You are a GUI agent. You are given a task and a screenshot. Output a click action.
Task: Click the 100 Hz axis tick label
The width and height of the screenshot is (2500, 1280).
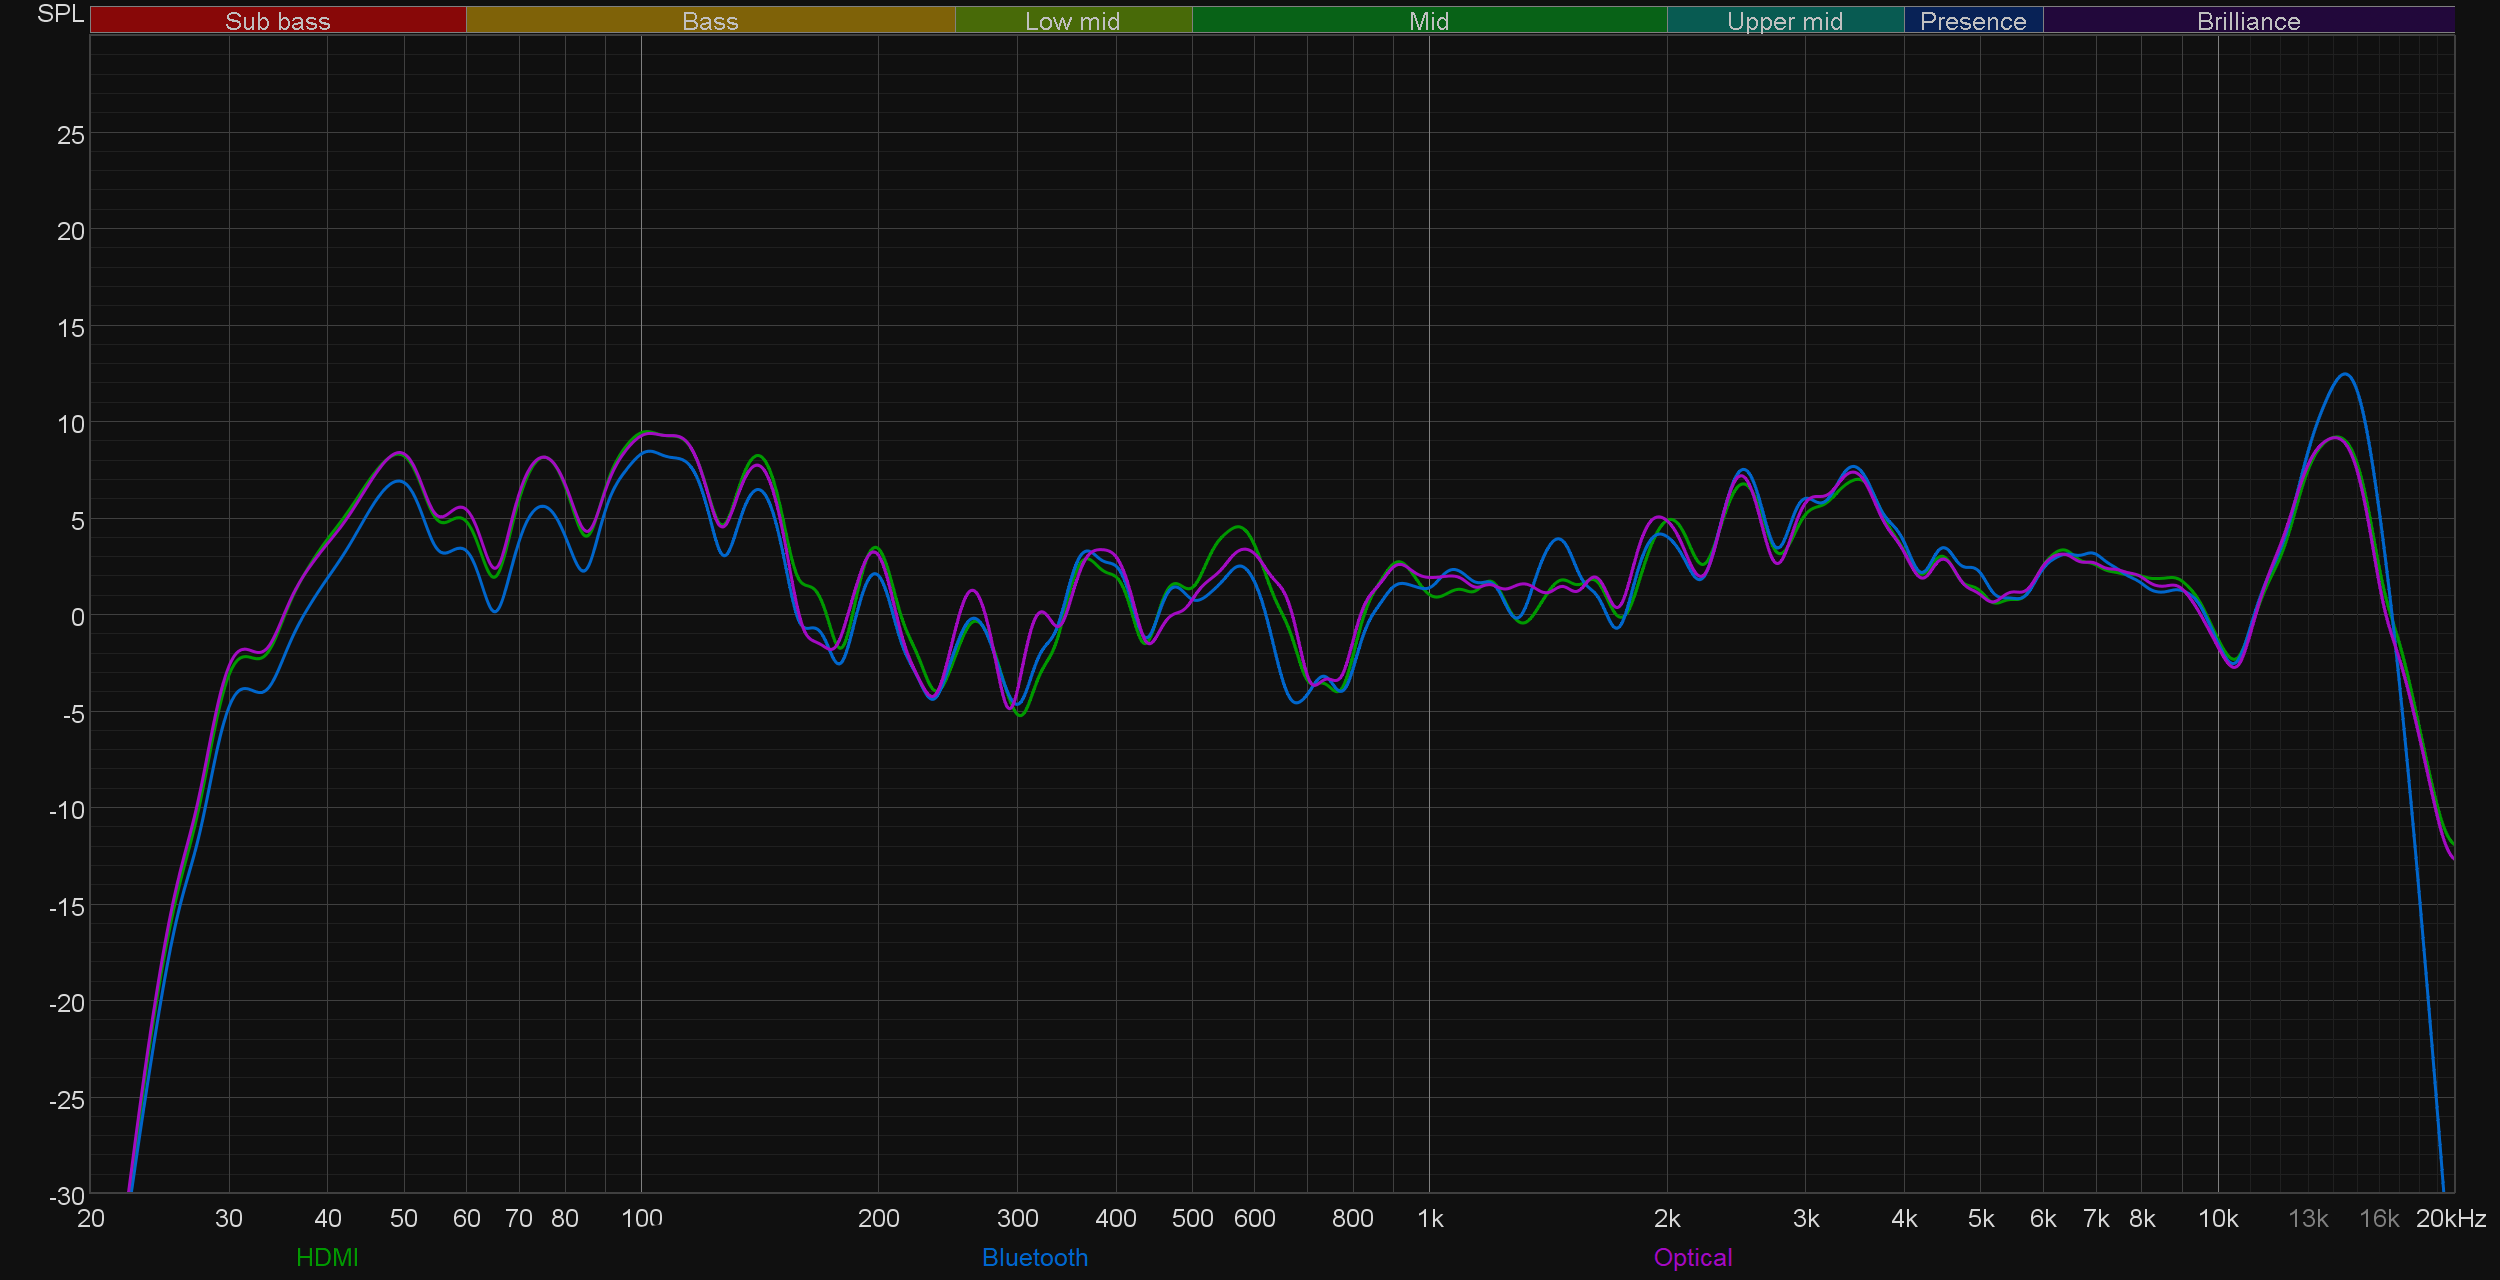(x=641, y=1218)
